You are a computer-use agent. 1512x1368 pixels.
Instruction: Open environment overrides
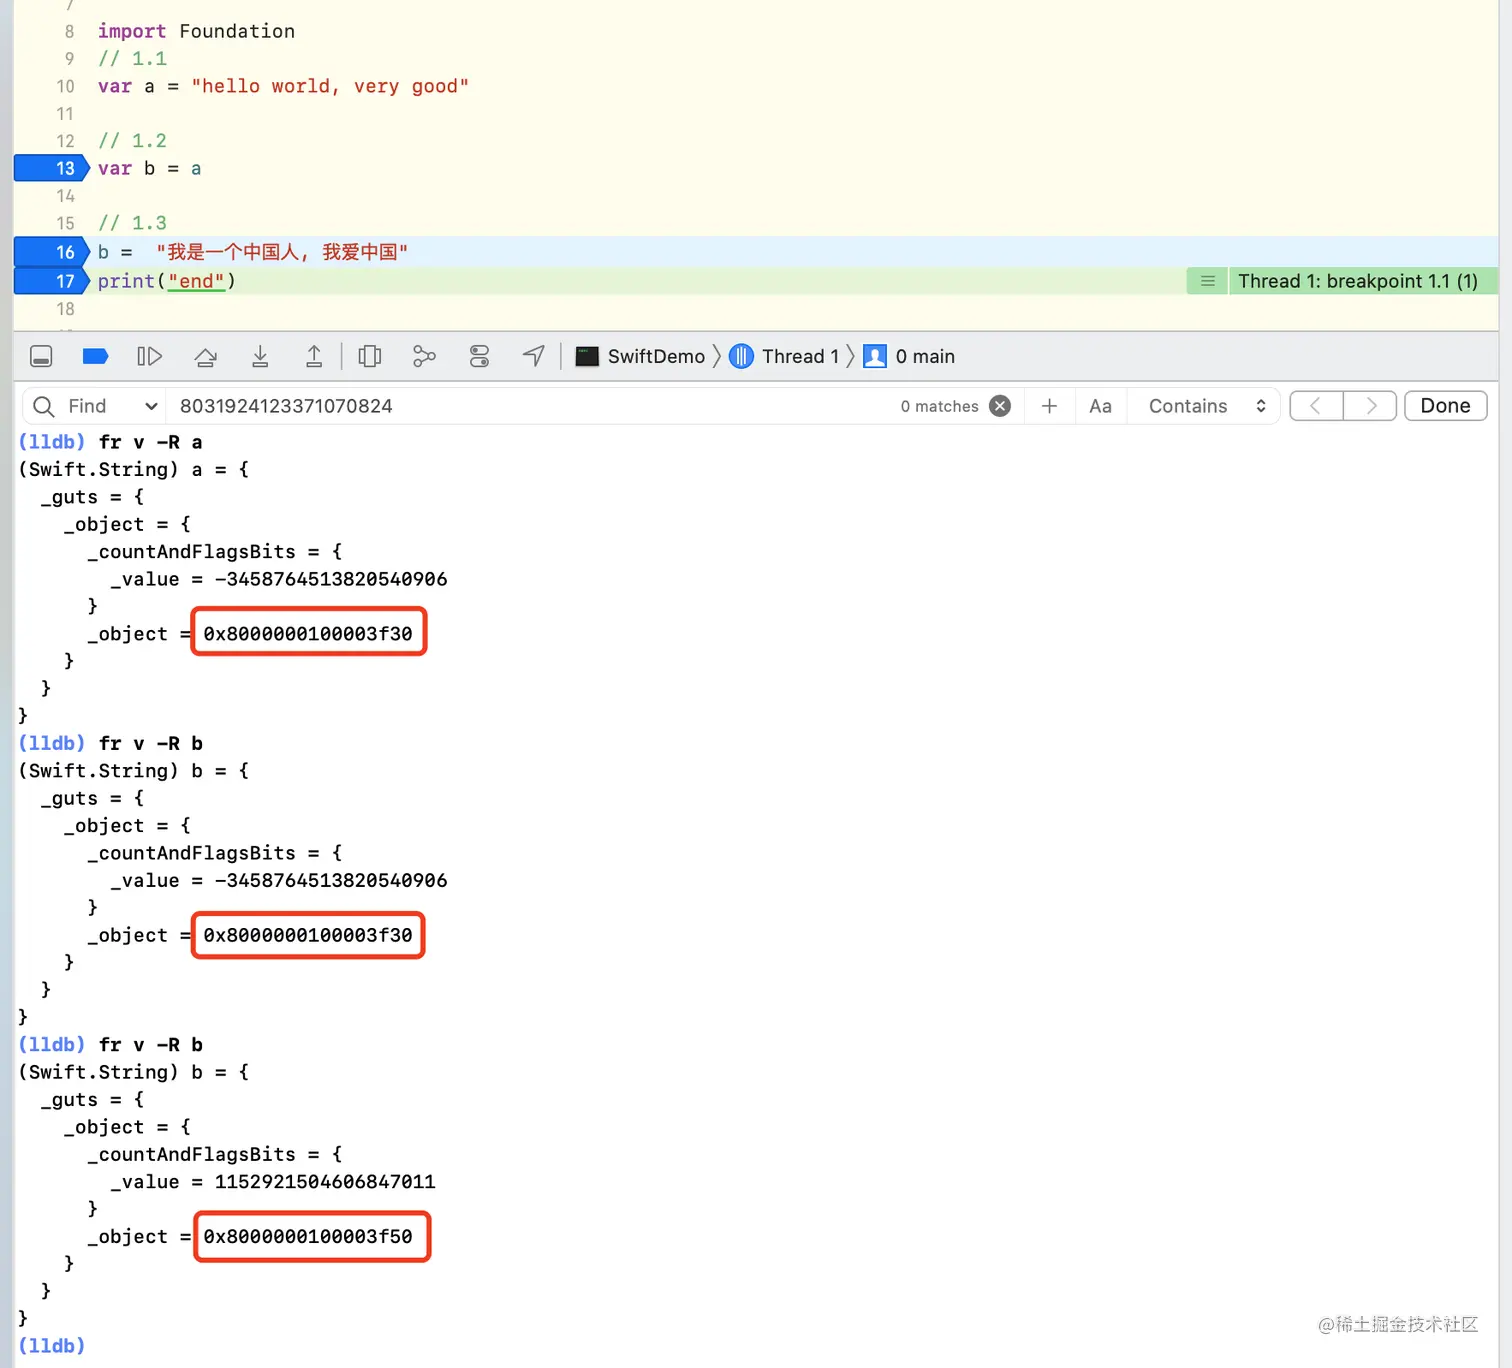click(x=480, y=356)
